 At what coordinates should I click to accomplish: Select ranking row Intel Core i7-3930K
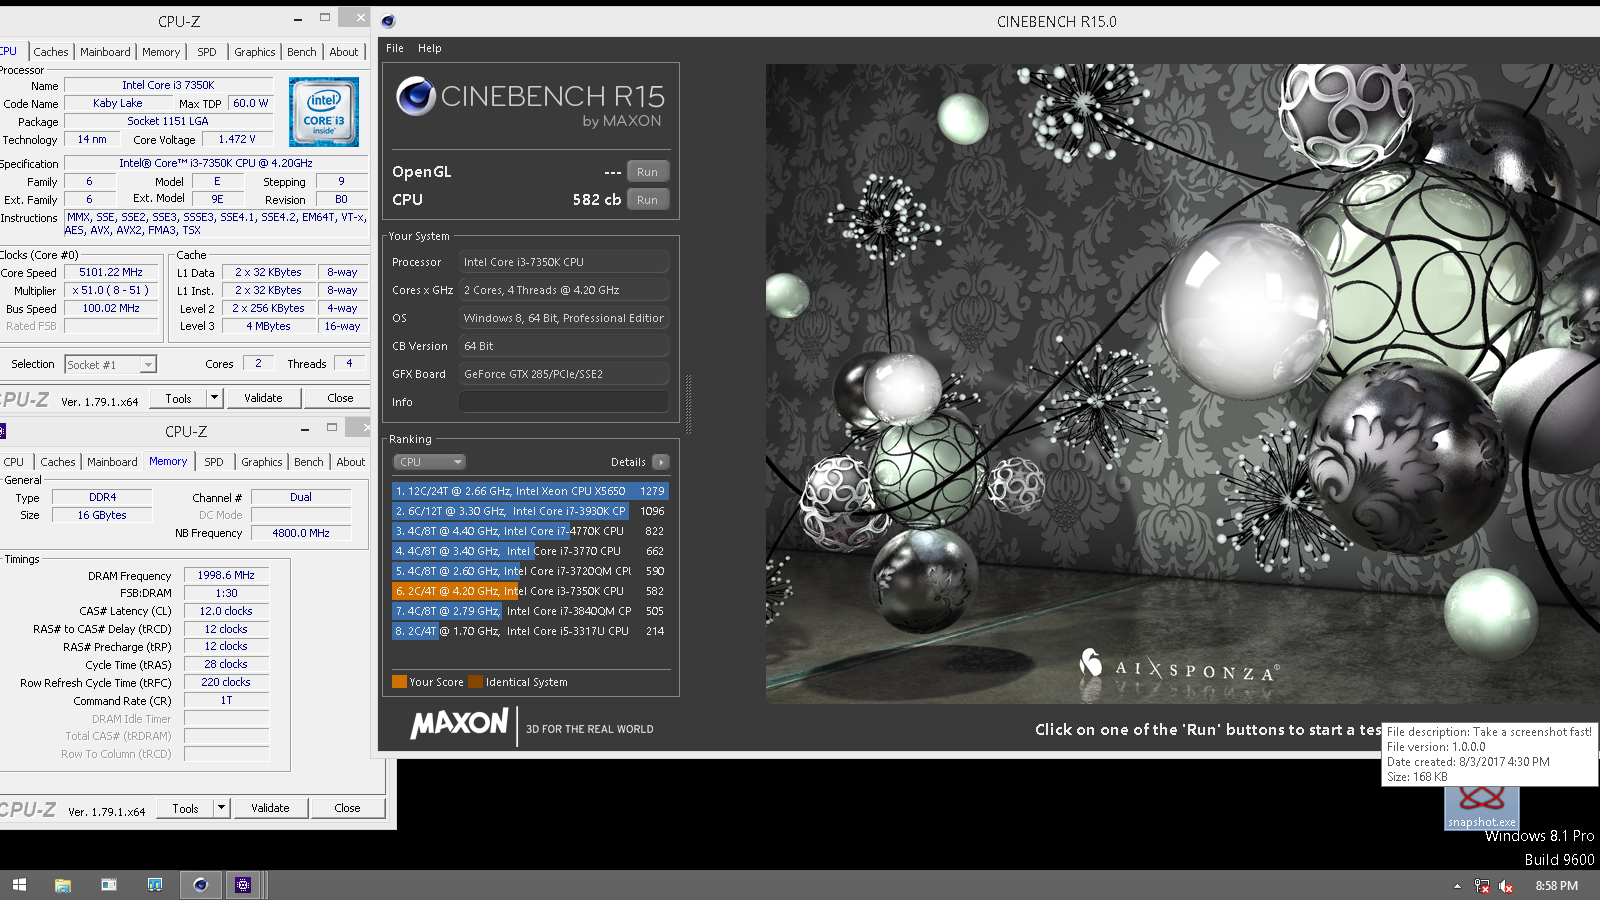click(x=530, y=511)
